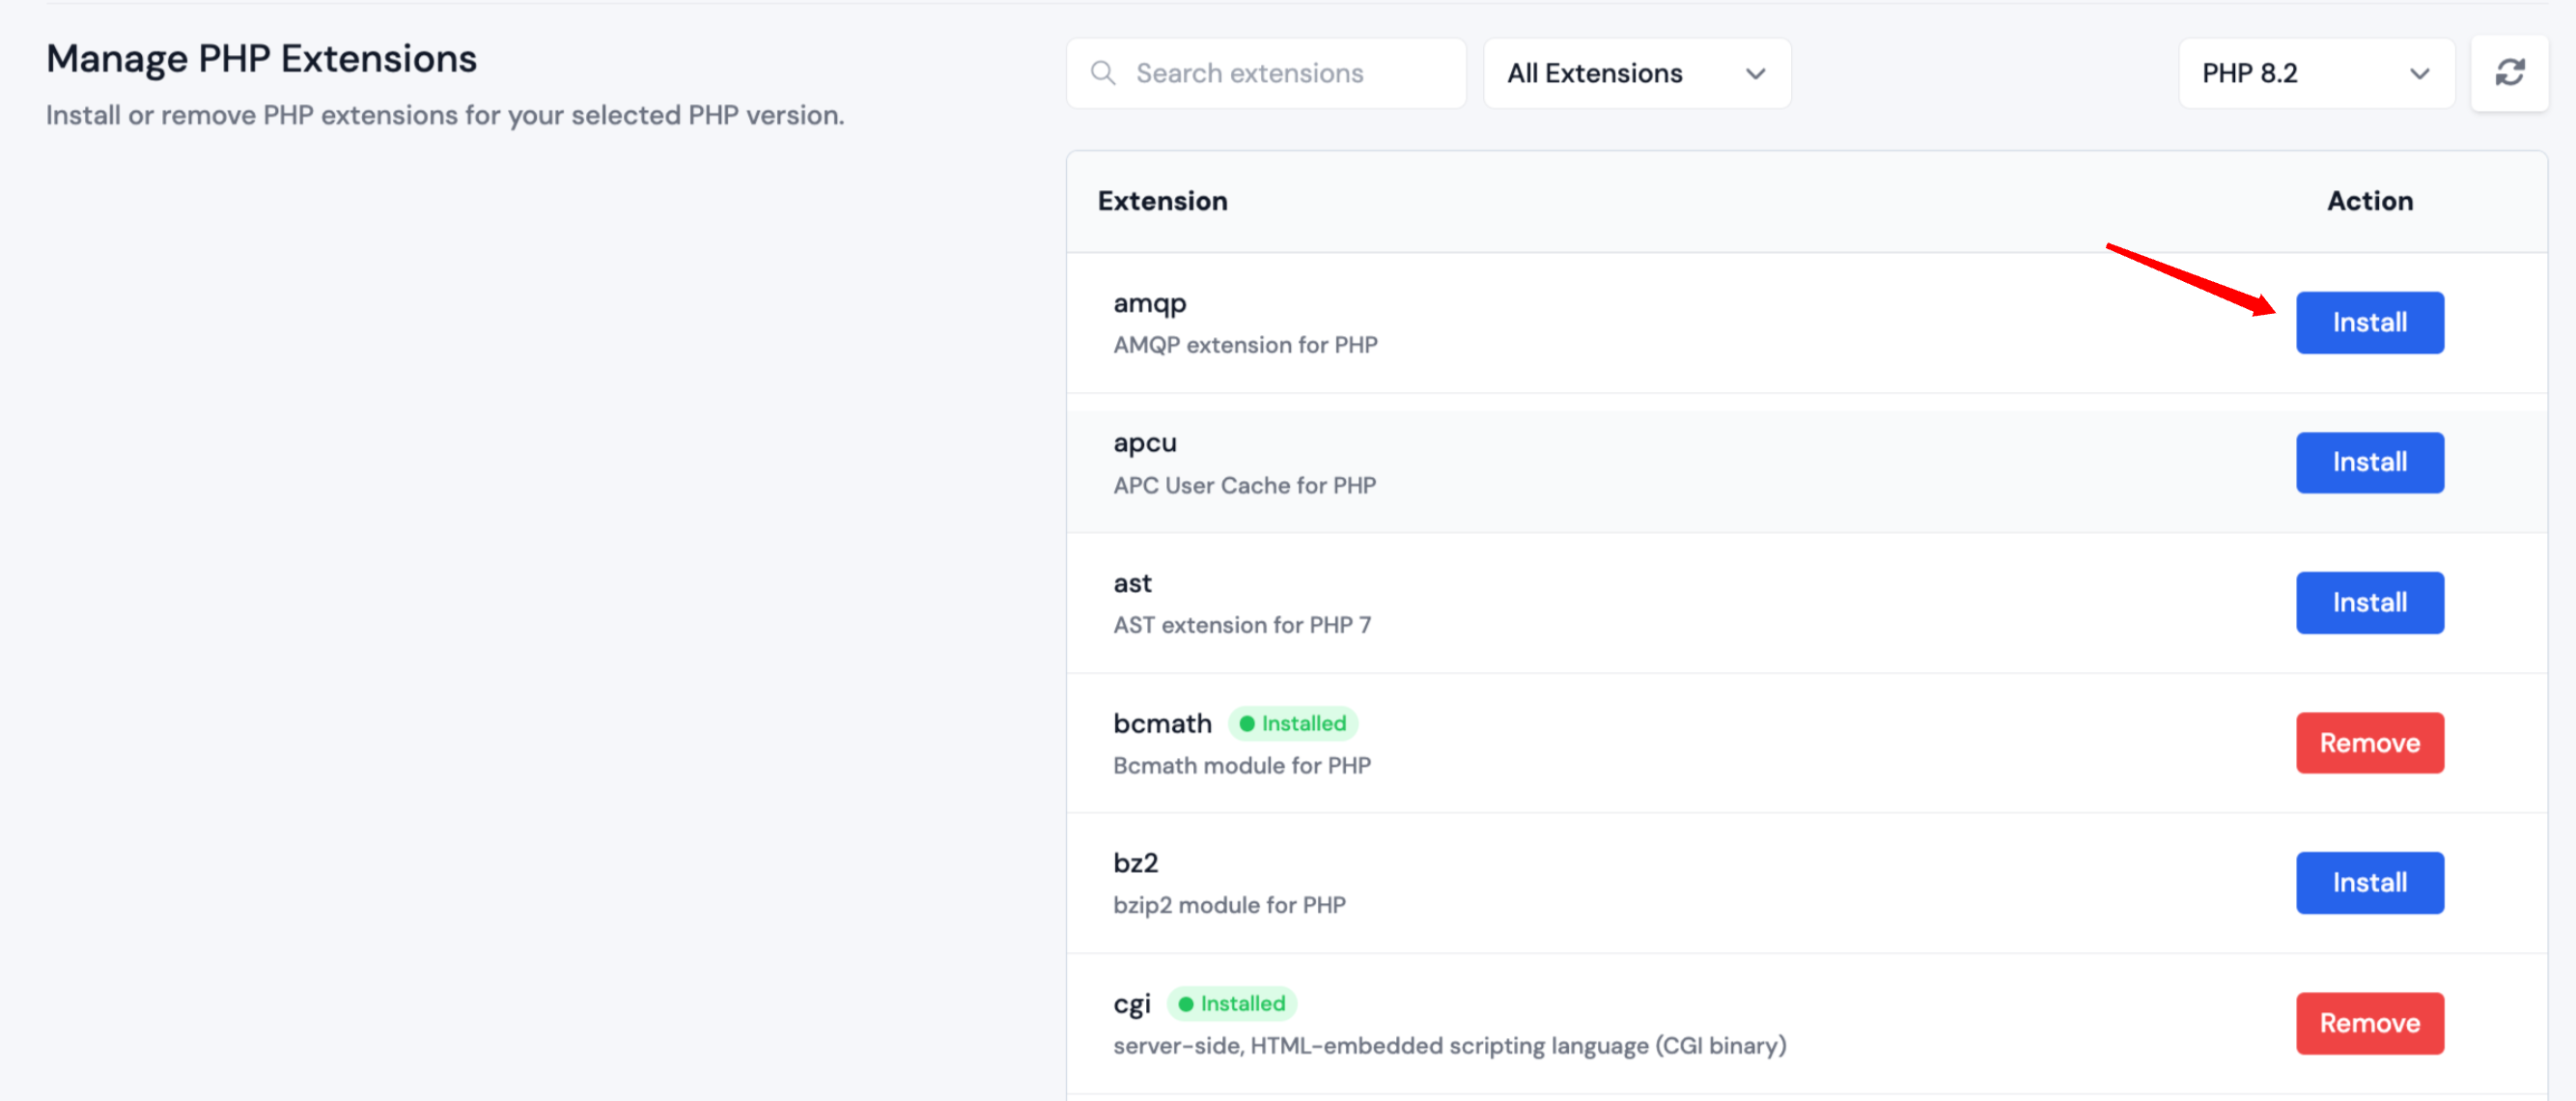The image size is (2576, 1101).
Task: Open the PHP version selector showing PHP 8.2
Action: [2316, 72]
